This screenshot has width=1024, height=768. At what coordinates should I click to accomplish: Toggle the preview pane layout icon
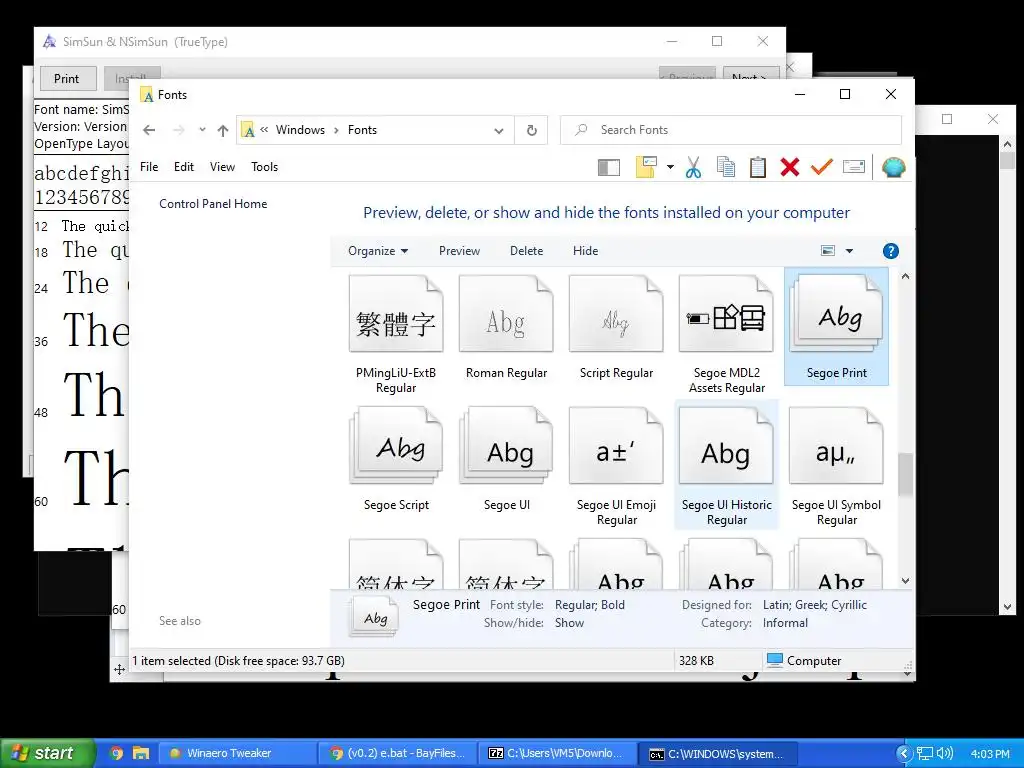tap(609, 168)
